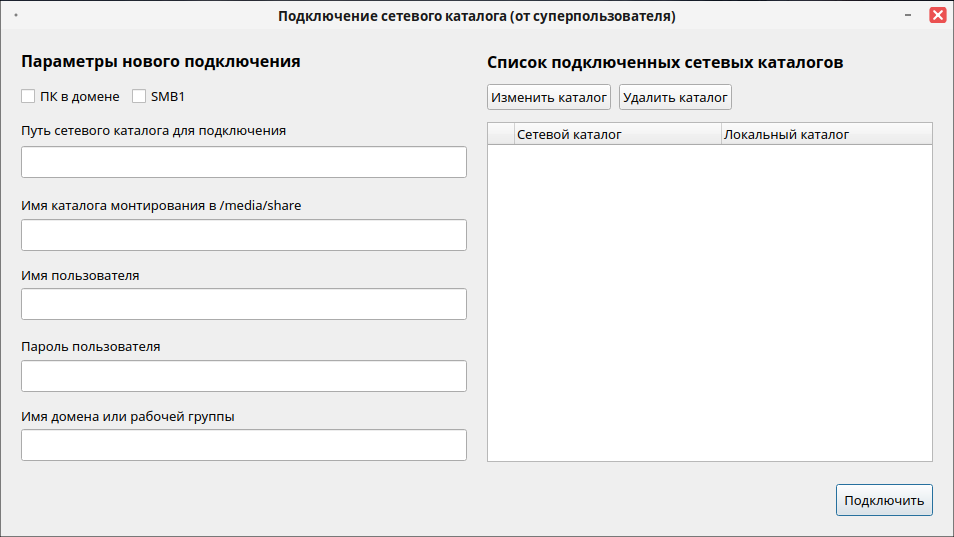
Task: Close the window with the red X icon
Action: (937, 16)
